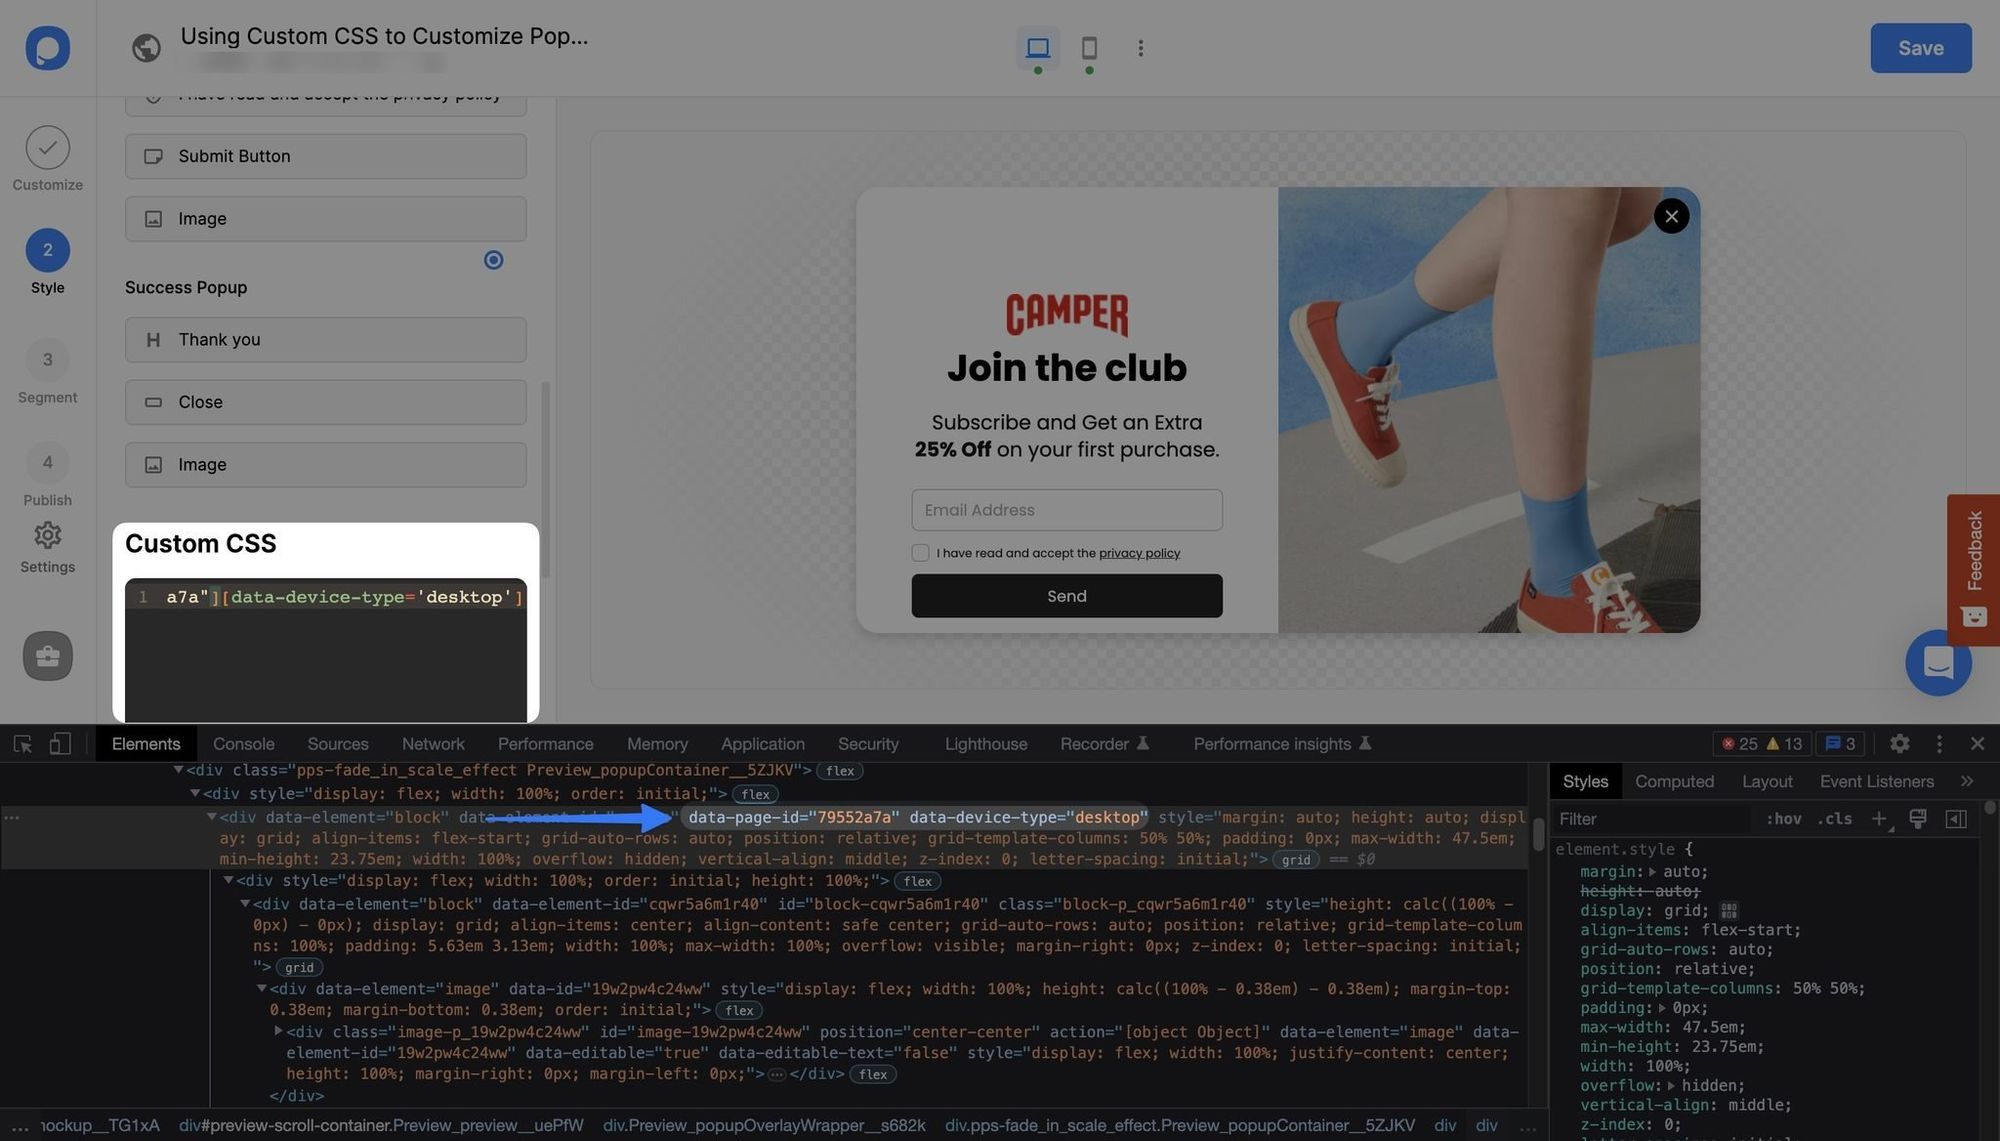
Task: Switch to mobile preview mode
Action: [1089, 47]
